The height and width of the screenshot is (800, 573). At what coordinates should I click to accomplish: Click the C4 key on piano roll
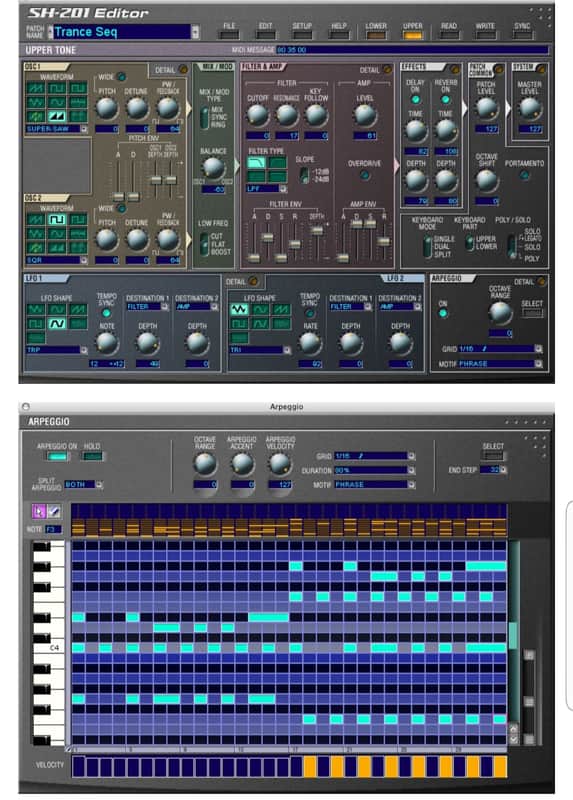point(49,647)
